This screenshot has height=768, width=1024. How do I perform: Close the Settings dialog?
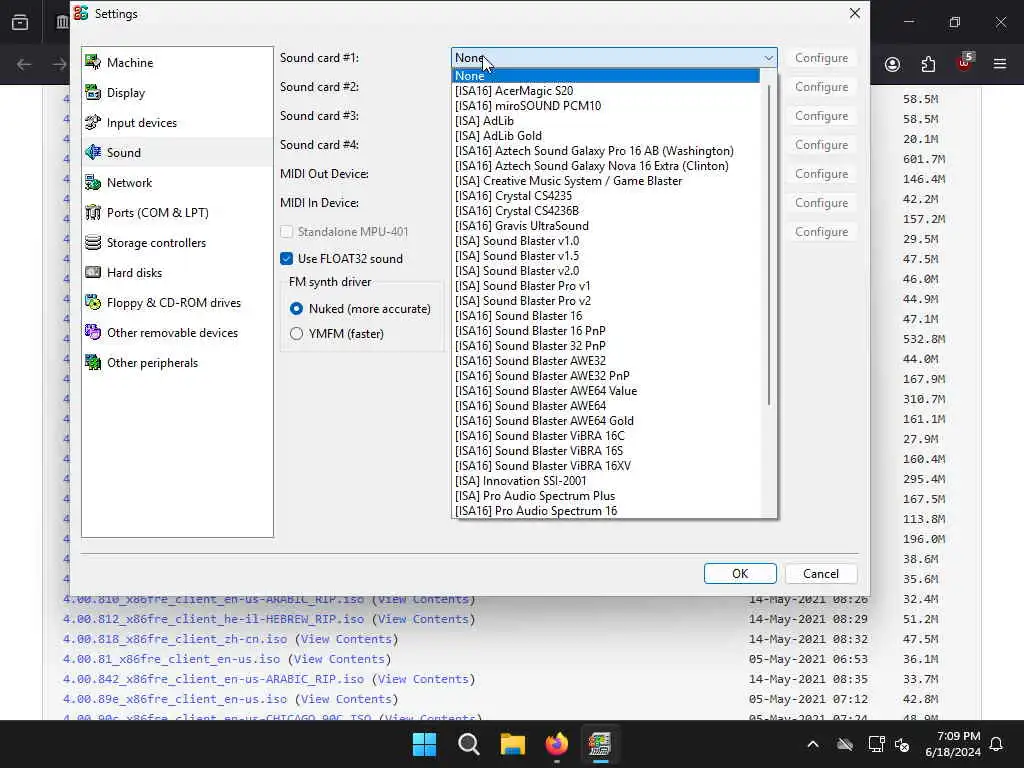854,13
